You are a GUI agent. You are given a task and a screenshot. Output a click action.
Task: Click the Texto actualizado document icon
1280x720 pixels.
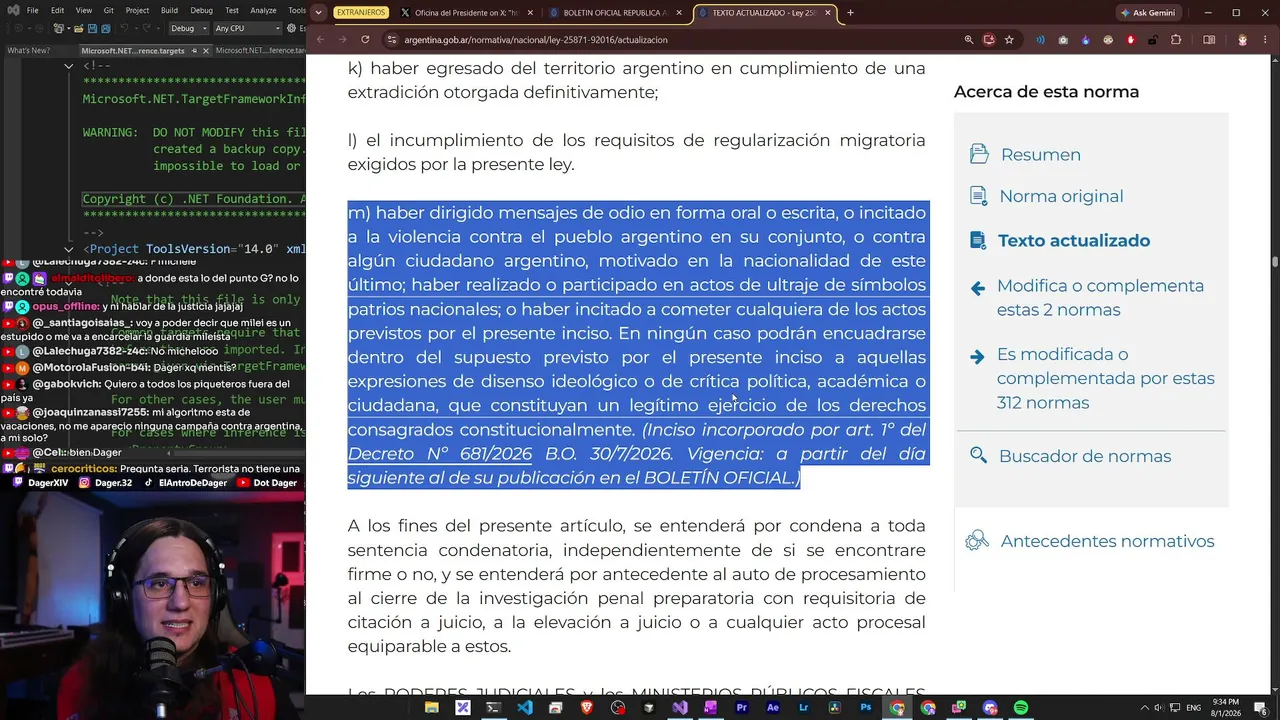978,240
